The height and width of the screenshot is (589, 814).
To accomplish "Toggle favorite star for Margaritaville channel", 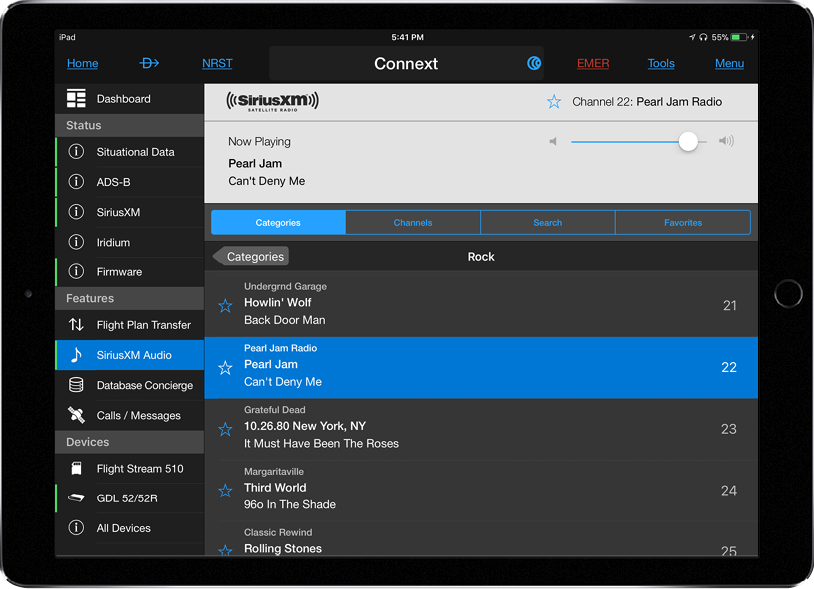I will click(x=225, y=490).
